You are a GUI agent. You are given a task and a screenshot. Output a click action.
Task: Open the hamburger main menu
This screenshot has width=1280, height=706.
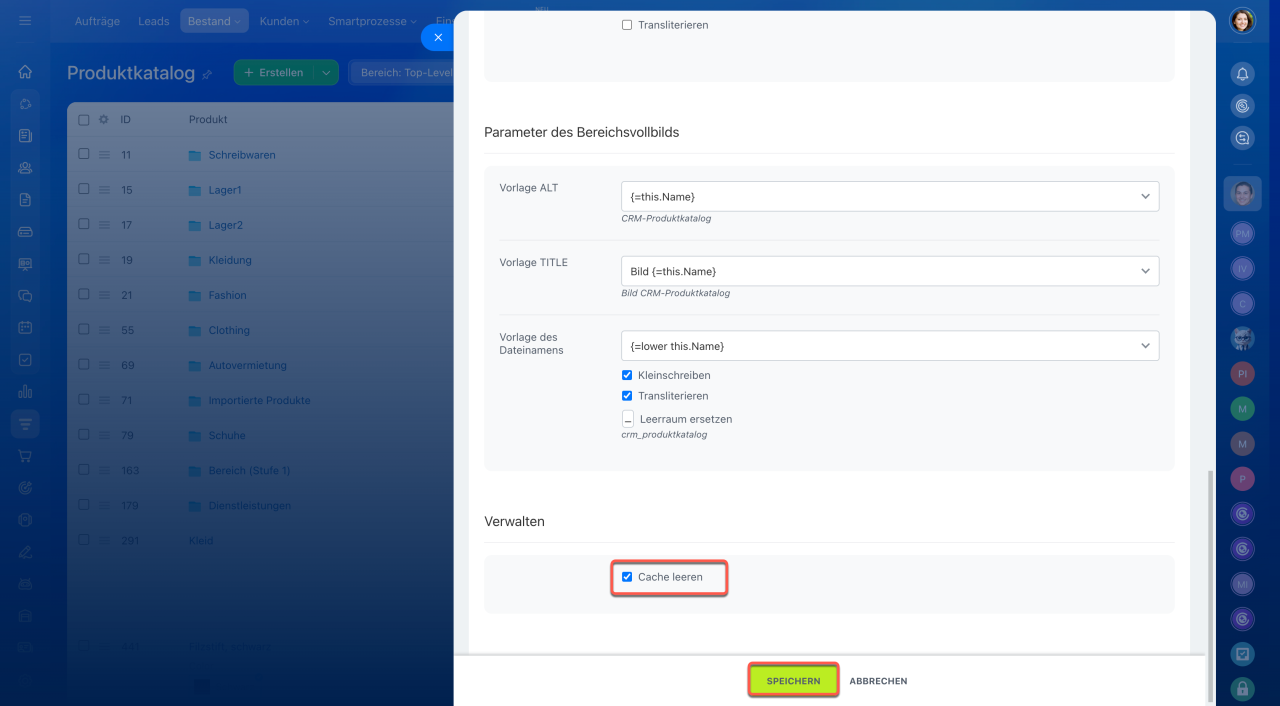[x=25, y=21]
